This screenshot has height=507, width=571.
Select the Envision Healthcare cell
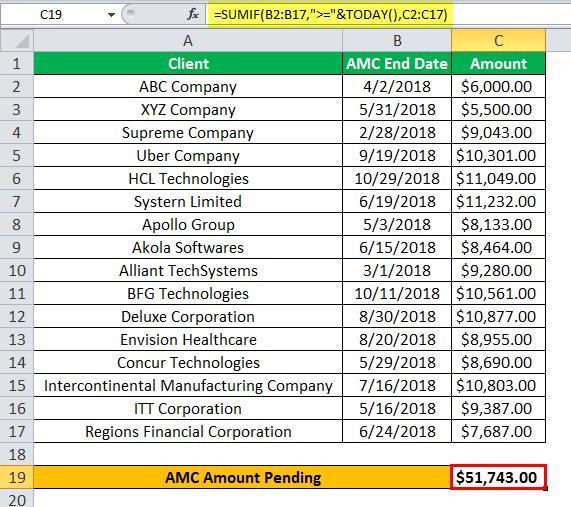tap(188, 339)
